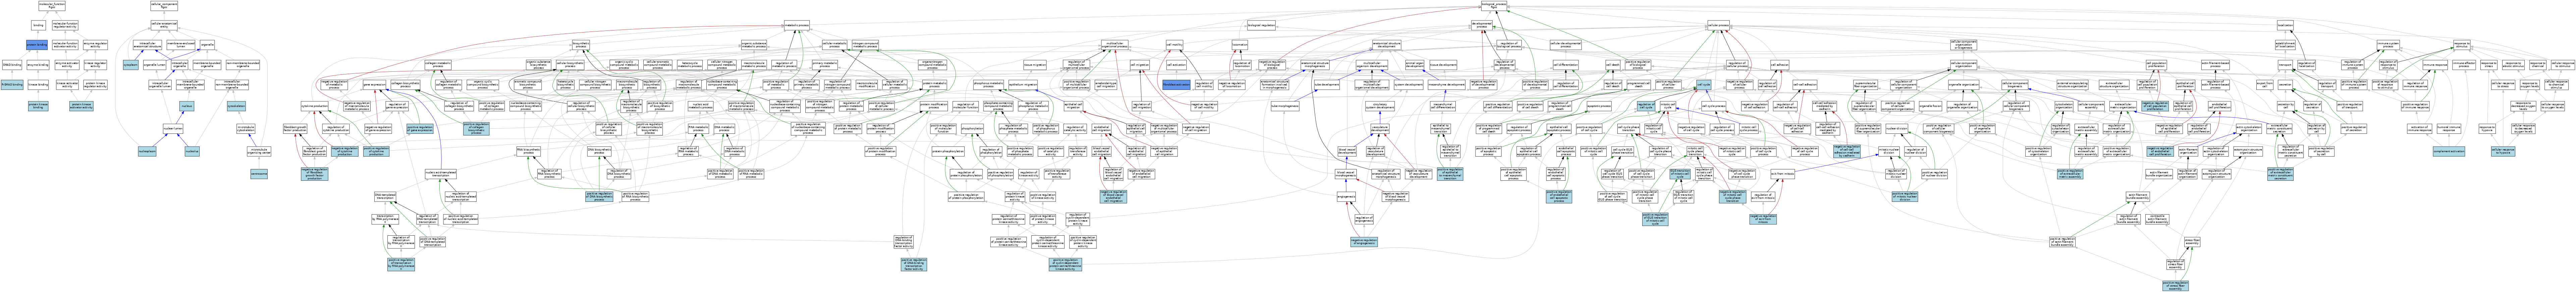Select the 'cell differentiation' node
This screenshot has width=2576, height=292.
1566,65
